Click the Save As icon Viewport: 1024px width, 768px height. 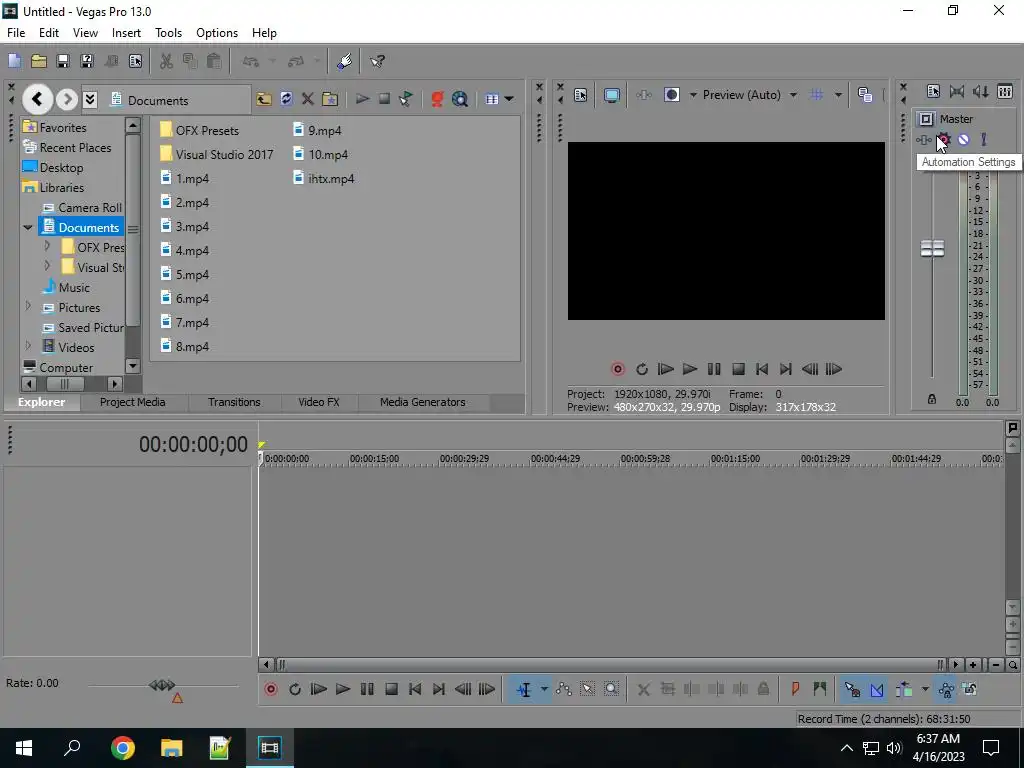click(x=87, y=61)
